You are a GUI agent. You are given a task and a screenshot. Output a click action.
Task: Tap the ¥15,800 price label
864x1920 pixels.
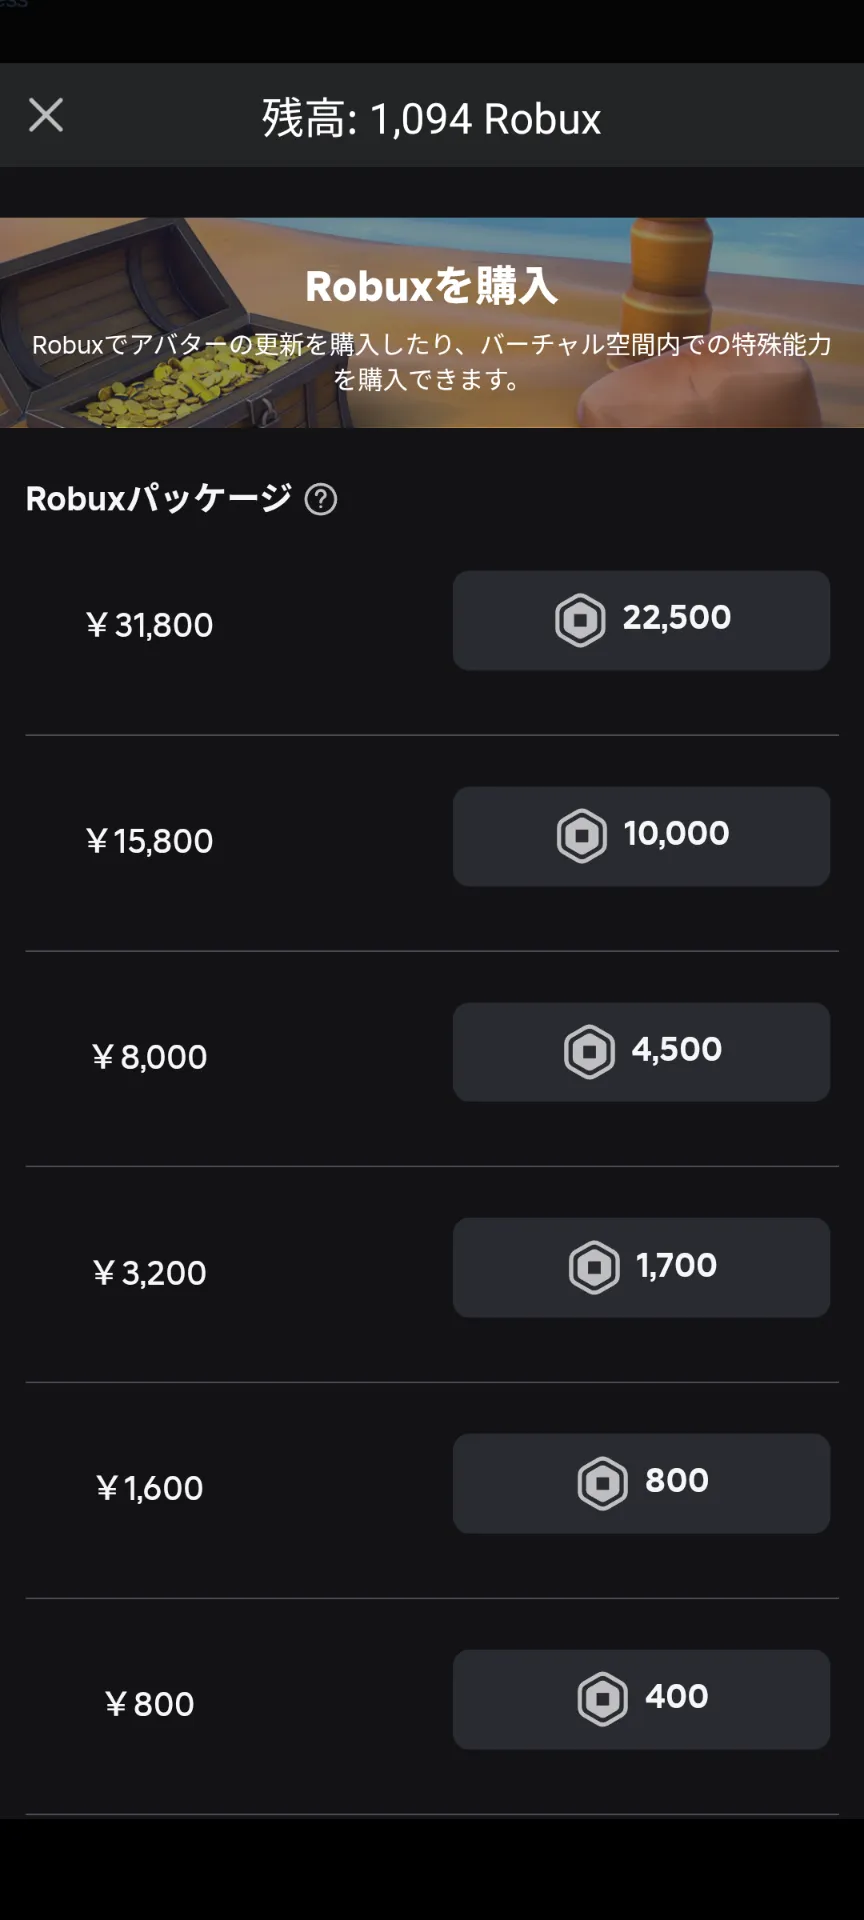point(150,842)
